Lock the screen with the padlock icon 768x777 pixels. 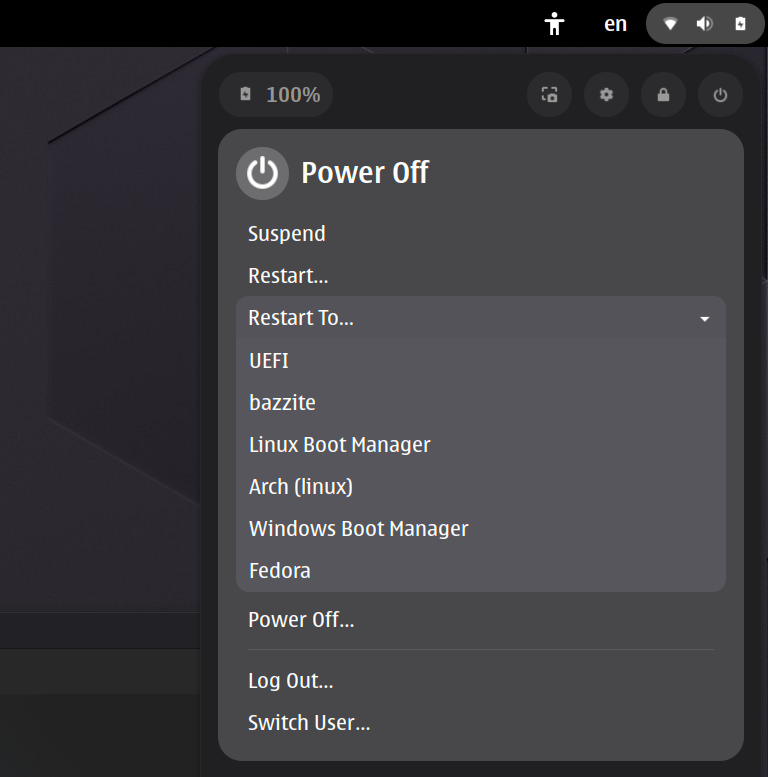click(663, 95)
